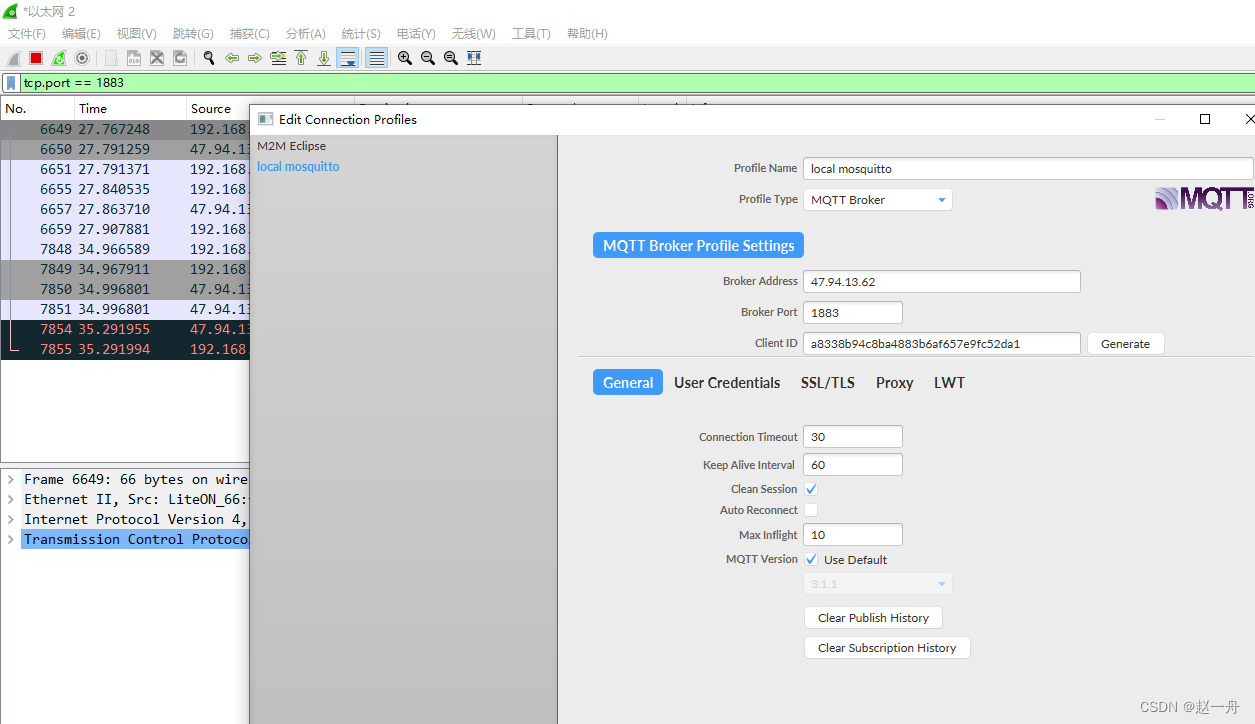Click the display filter bookmark icon
The height and width of the screenshot is (724, 1255).
click(x=11, y=83)
